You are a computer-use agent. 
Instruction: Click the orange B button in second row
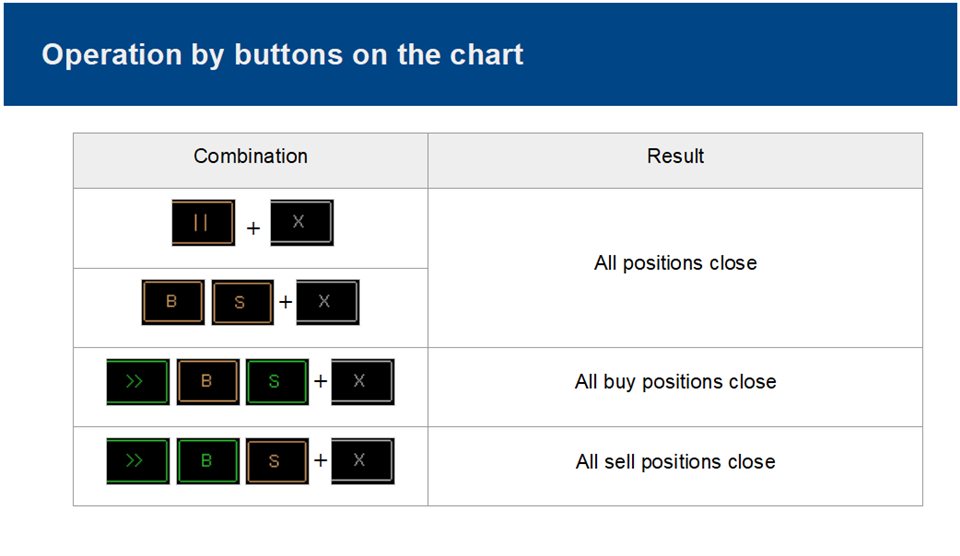[x=173, y=302]
